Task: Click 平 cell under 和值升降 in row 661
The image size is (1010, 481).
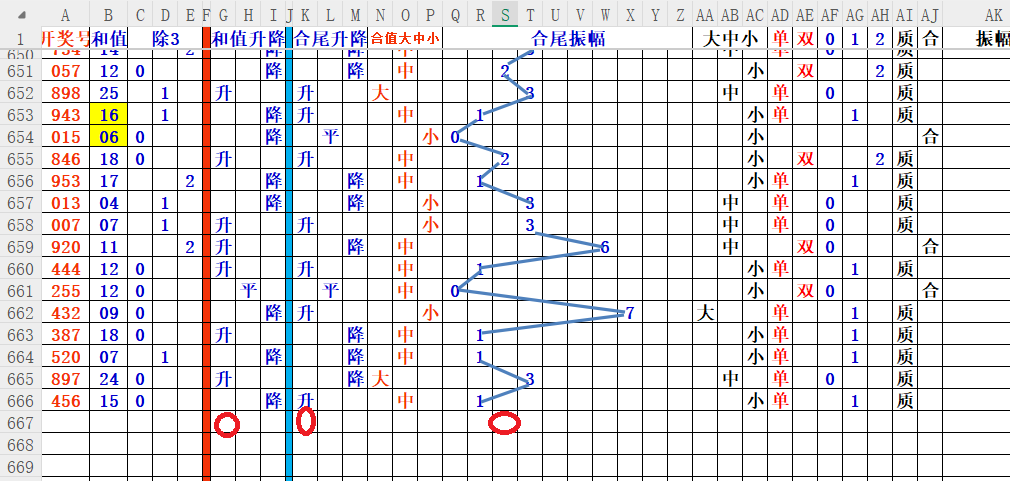Action: coord(248,290)
